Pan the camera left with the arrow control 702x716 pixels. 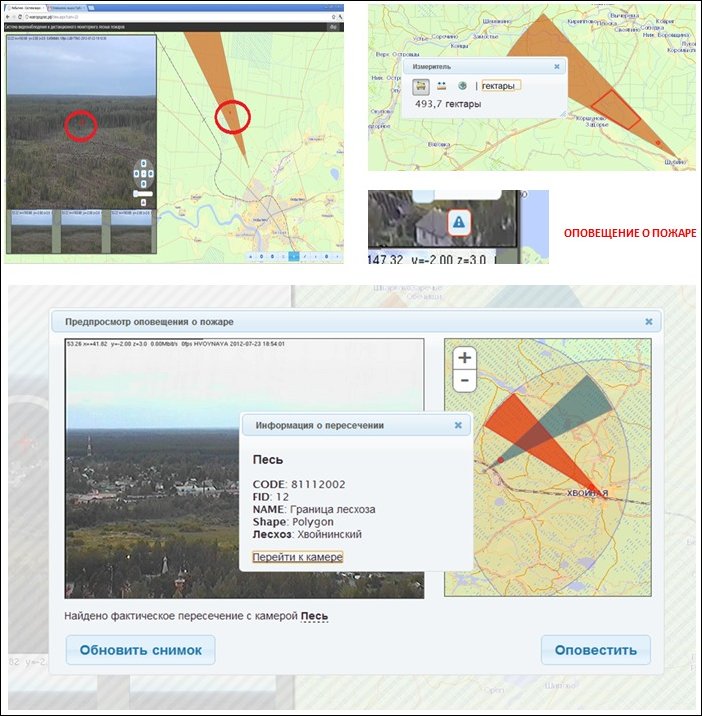click(135, 174)
